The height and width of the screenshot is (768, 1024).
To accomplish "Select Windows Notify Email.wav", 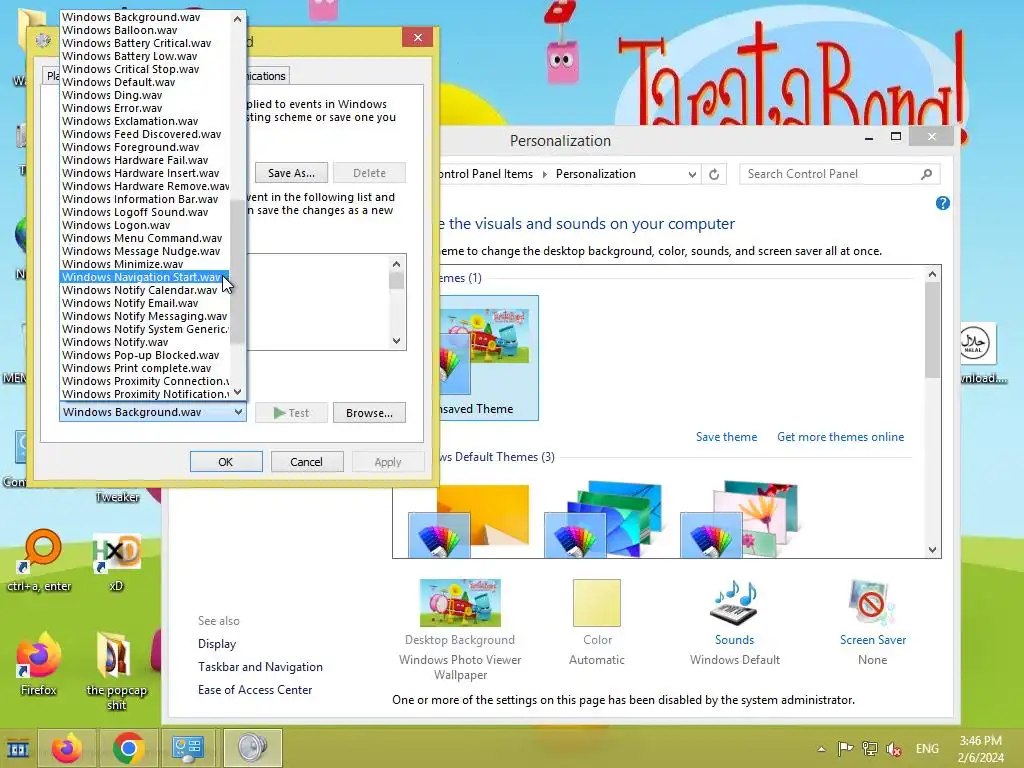I will coord(144,303).
